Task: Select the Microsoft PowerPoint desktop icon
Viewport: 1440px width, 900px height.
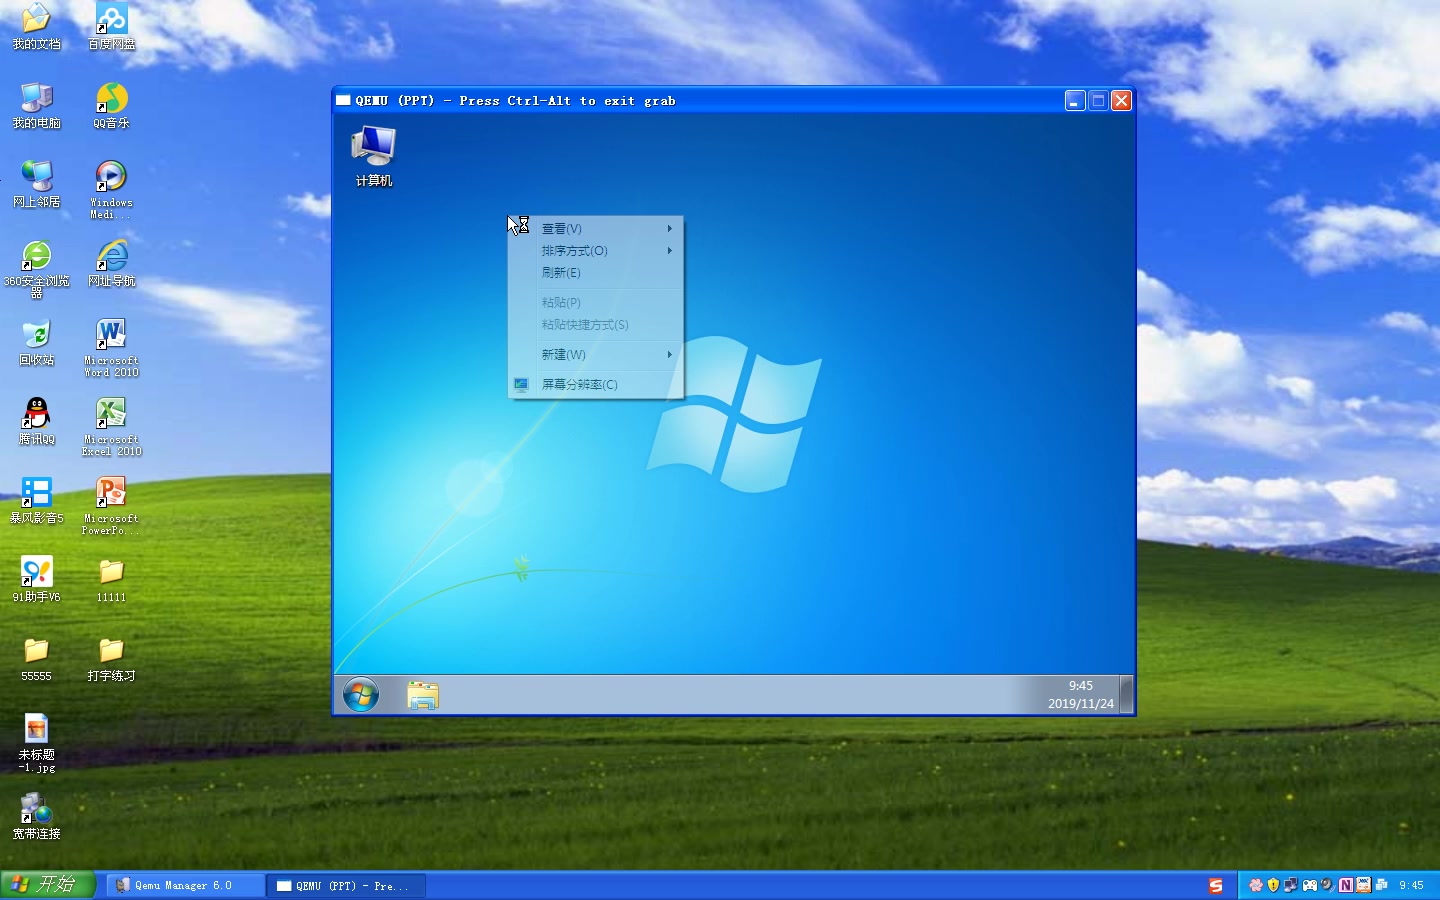Action: coord(111,506)
